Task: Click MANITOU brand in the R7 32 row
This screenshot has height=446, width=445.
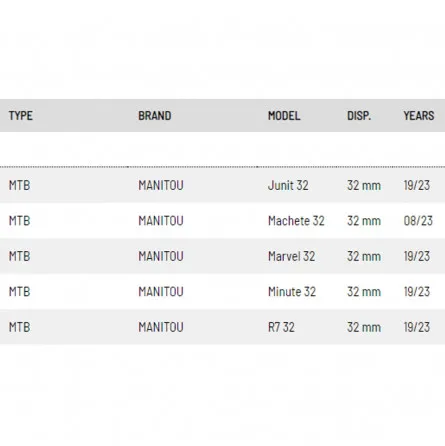Action: pos(161,327)
